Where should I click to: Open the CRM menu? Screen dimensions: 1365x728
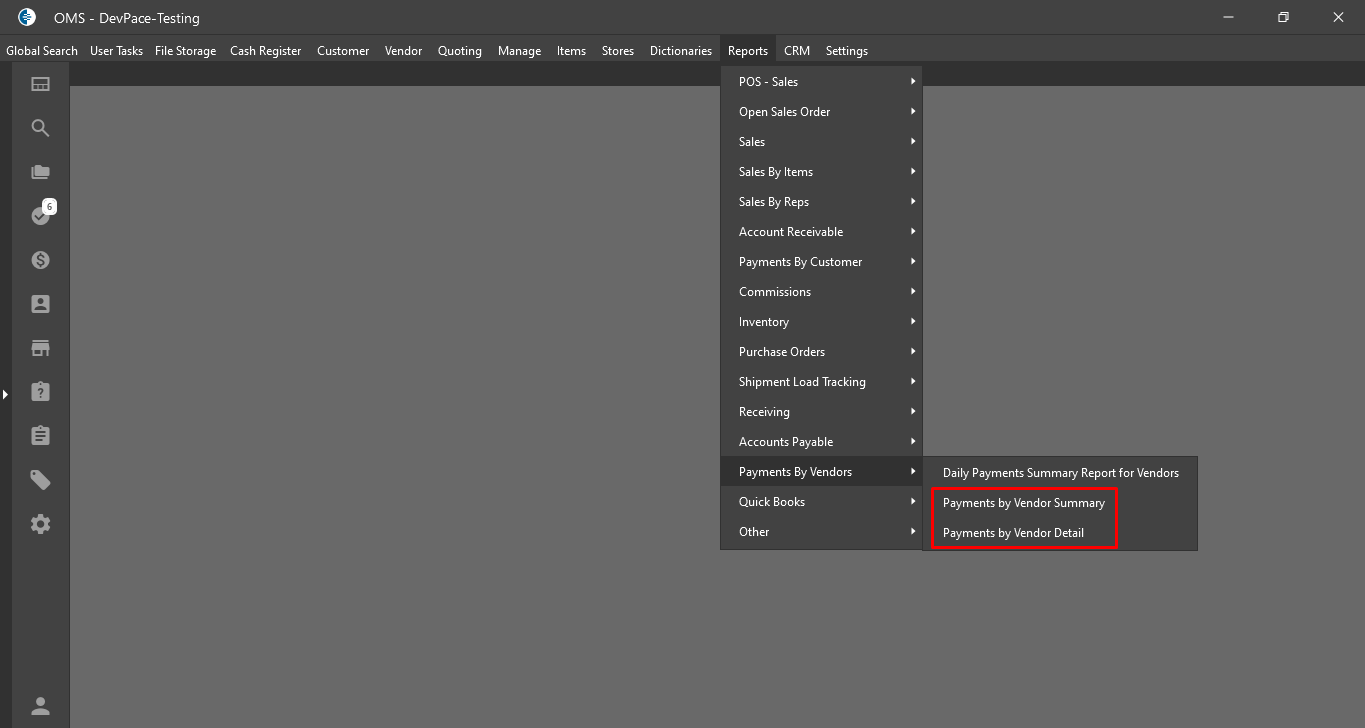click(796, 51)
